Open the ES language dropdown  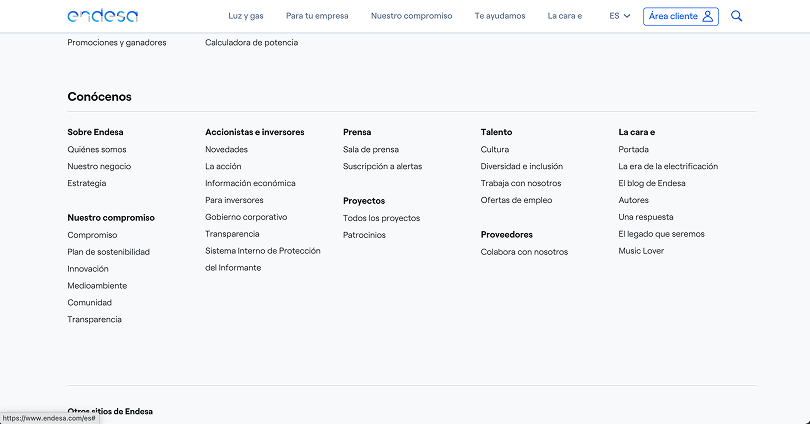click(x=620, y=16)
